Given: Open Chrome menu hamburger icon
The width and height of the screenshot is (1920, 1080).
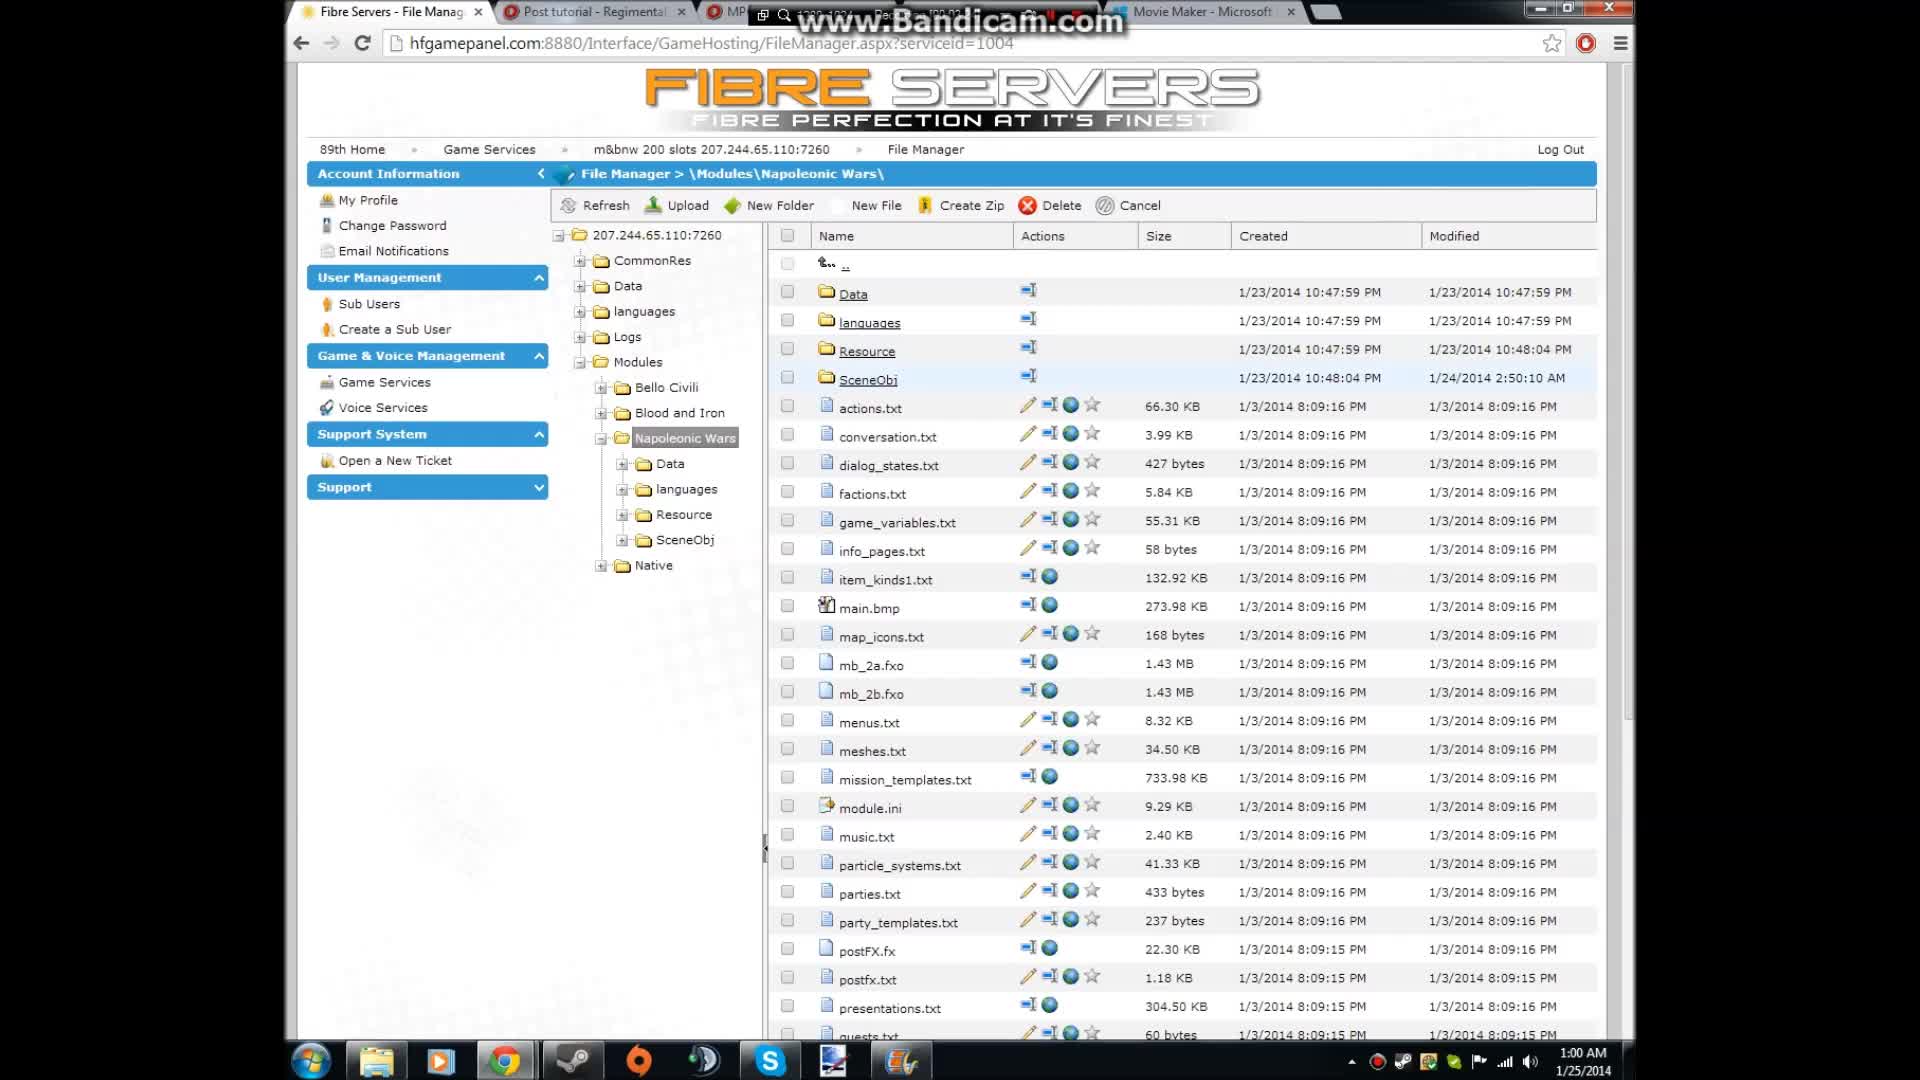Looking at the screenshot, I should coord(1621,43).
